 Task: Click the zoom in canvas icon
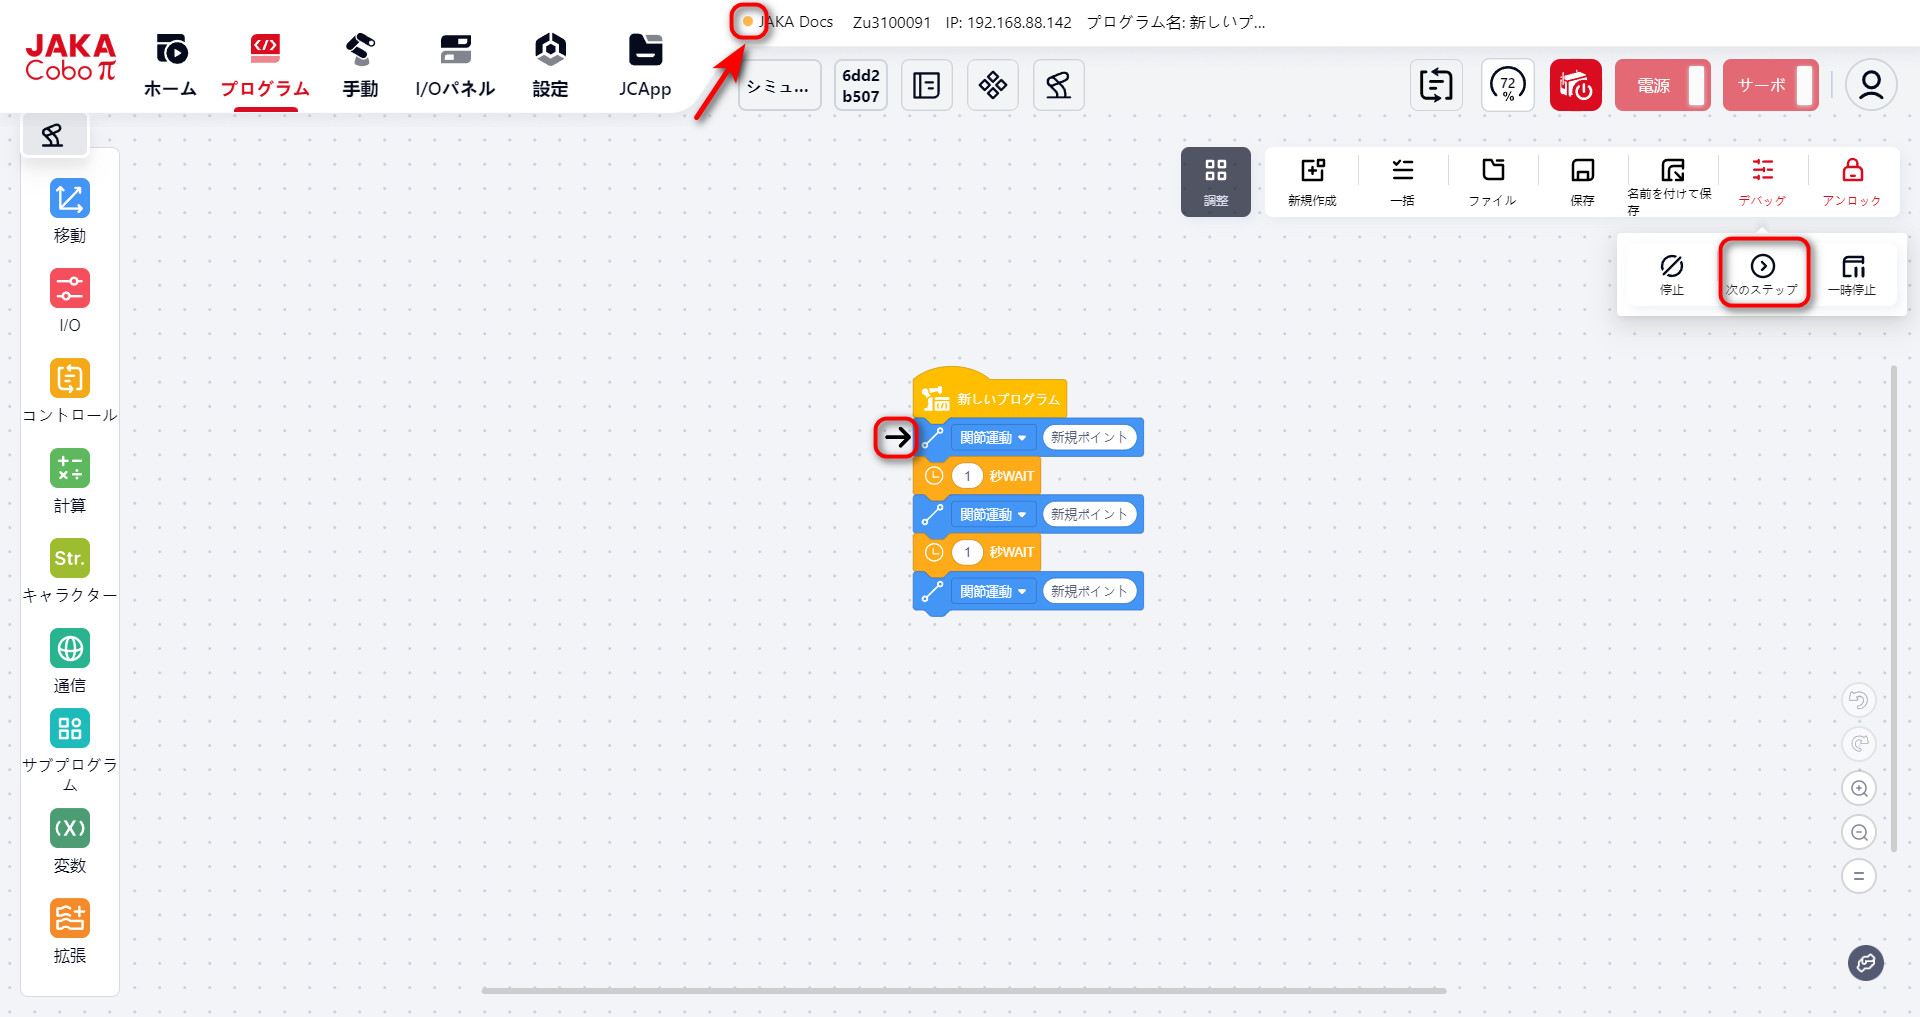click(x=1858, y=788)
